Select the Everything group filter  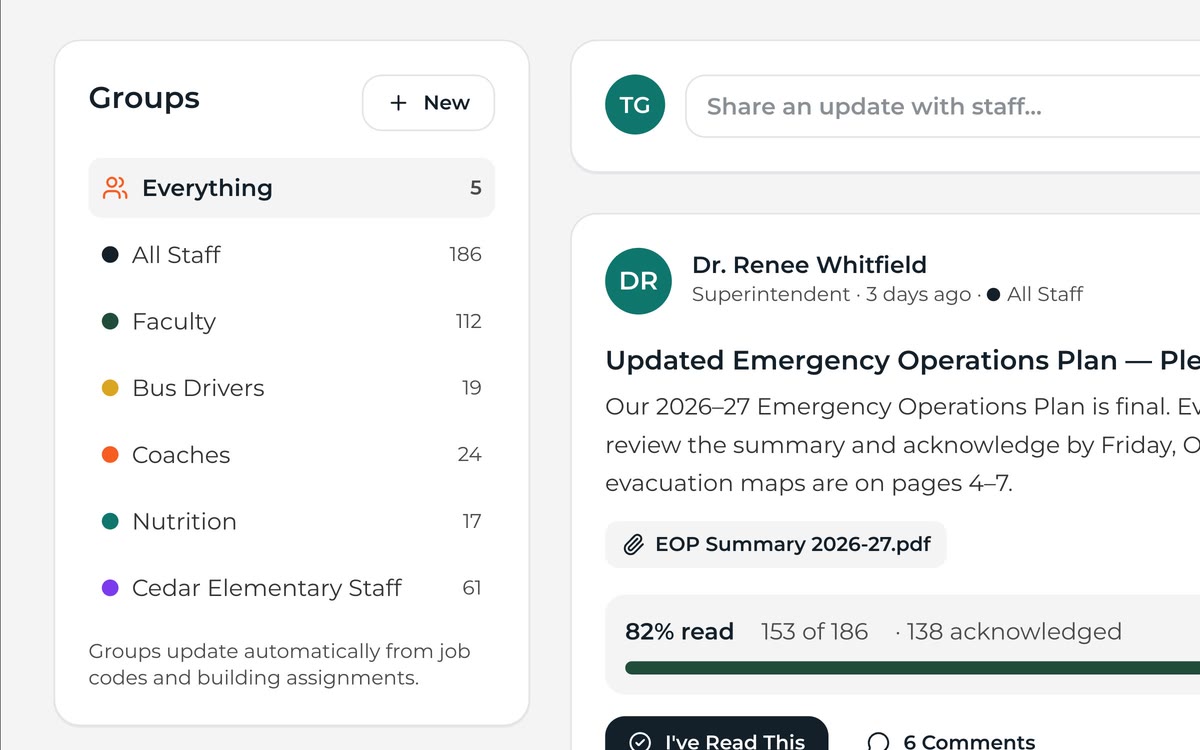(292, 188)
